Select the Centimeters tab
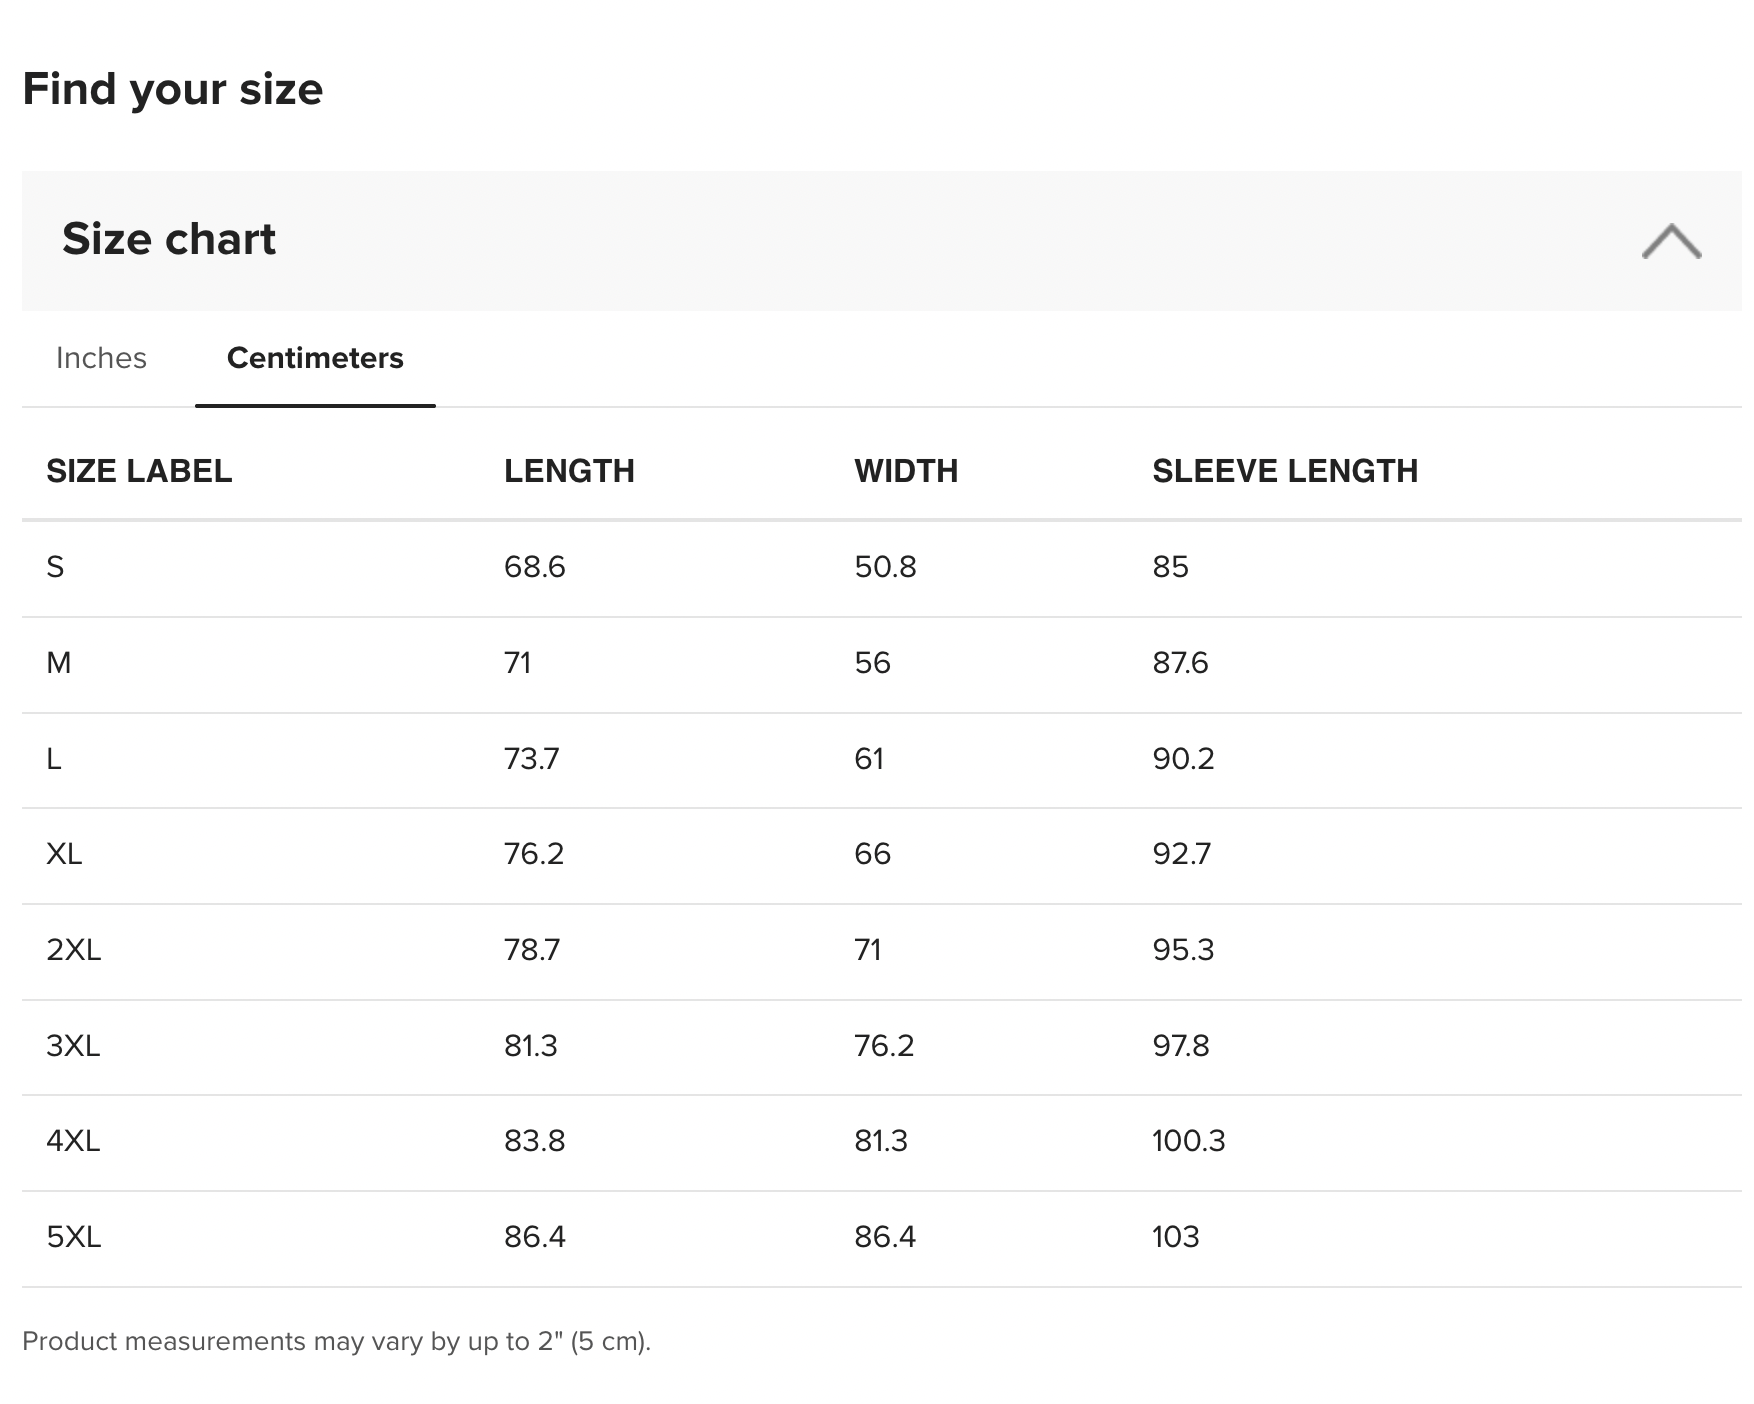Screen dimensions: 1754x1404 click(x=315, y=358)
